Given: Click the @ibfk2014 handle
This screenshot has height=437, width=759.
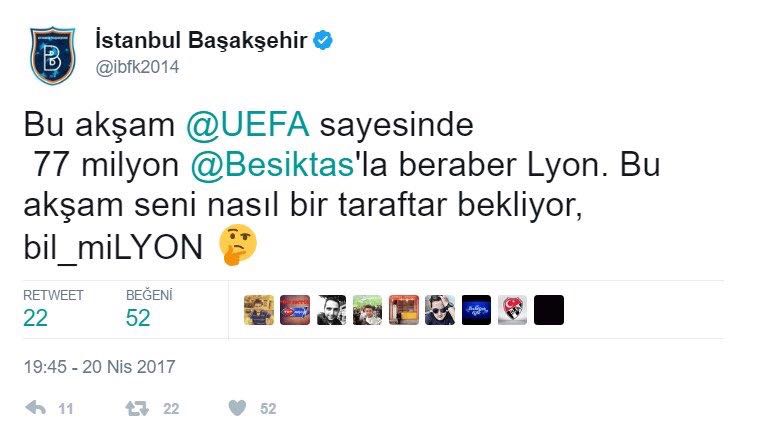Looking at the screenshot, I should [137, 67].
